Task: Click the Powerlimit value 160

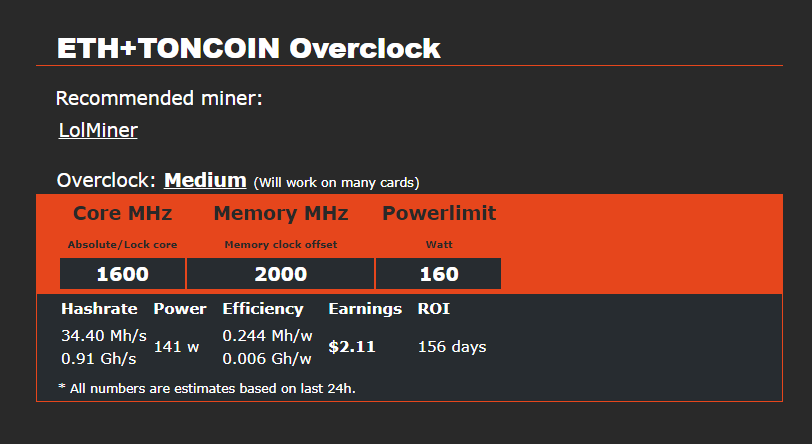Action: pos(439,274)
